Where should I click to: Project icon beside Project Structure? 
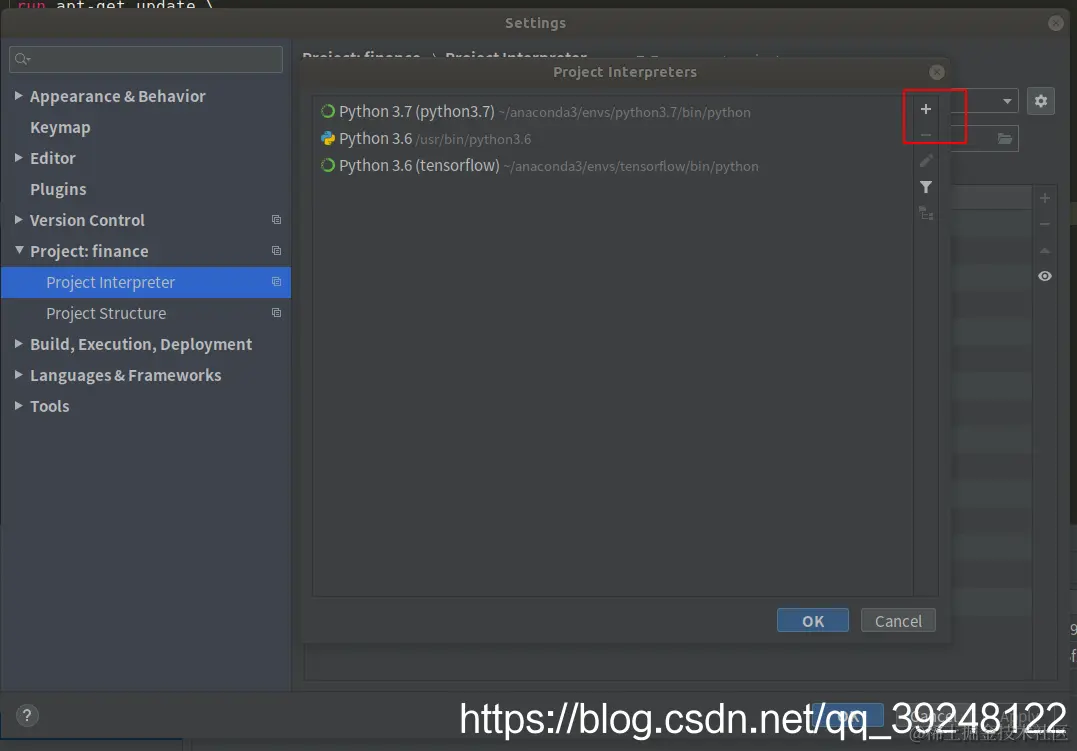(276, 313)
